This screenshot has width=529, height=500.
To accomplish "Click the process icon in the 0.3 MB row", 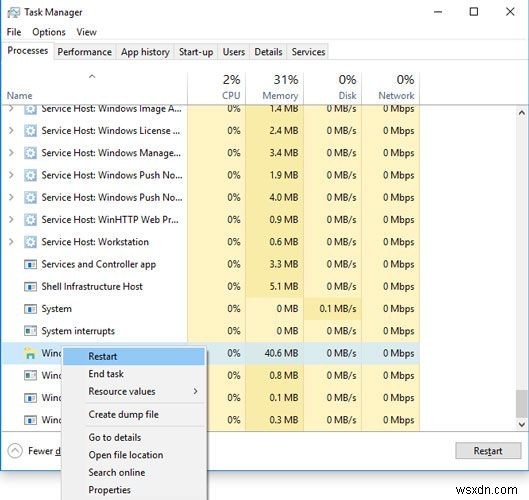I will tap(30, 420).
